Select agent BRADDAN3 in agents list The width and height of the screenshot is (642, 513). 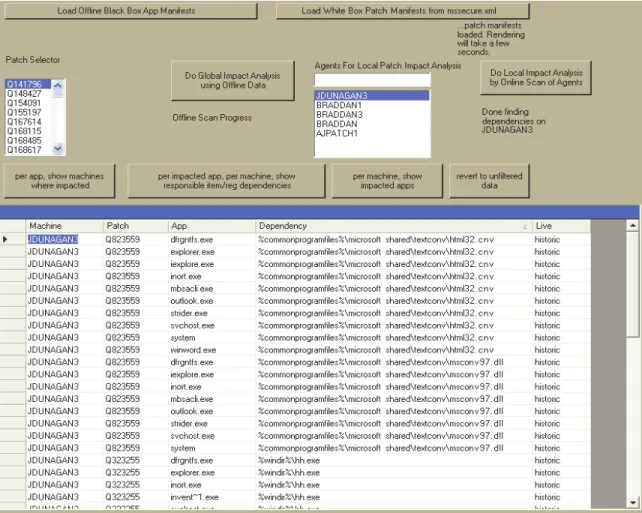[x=372, y=115]
